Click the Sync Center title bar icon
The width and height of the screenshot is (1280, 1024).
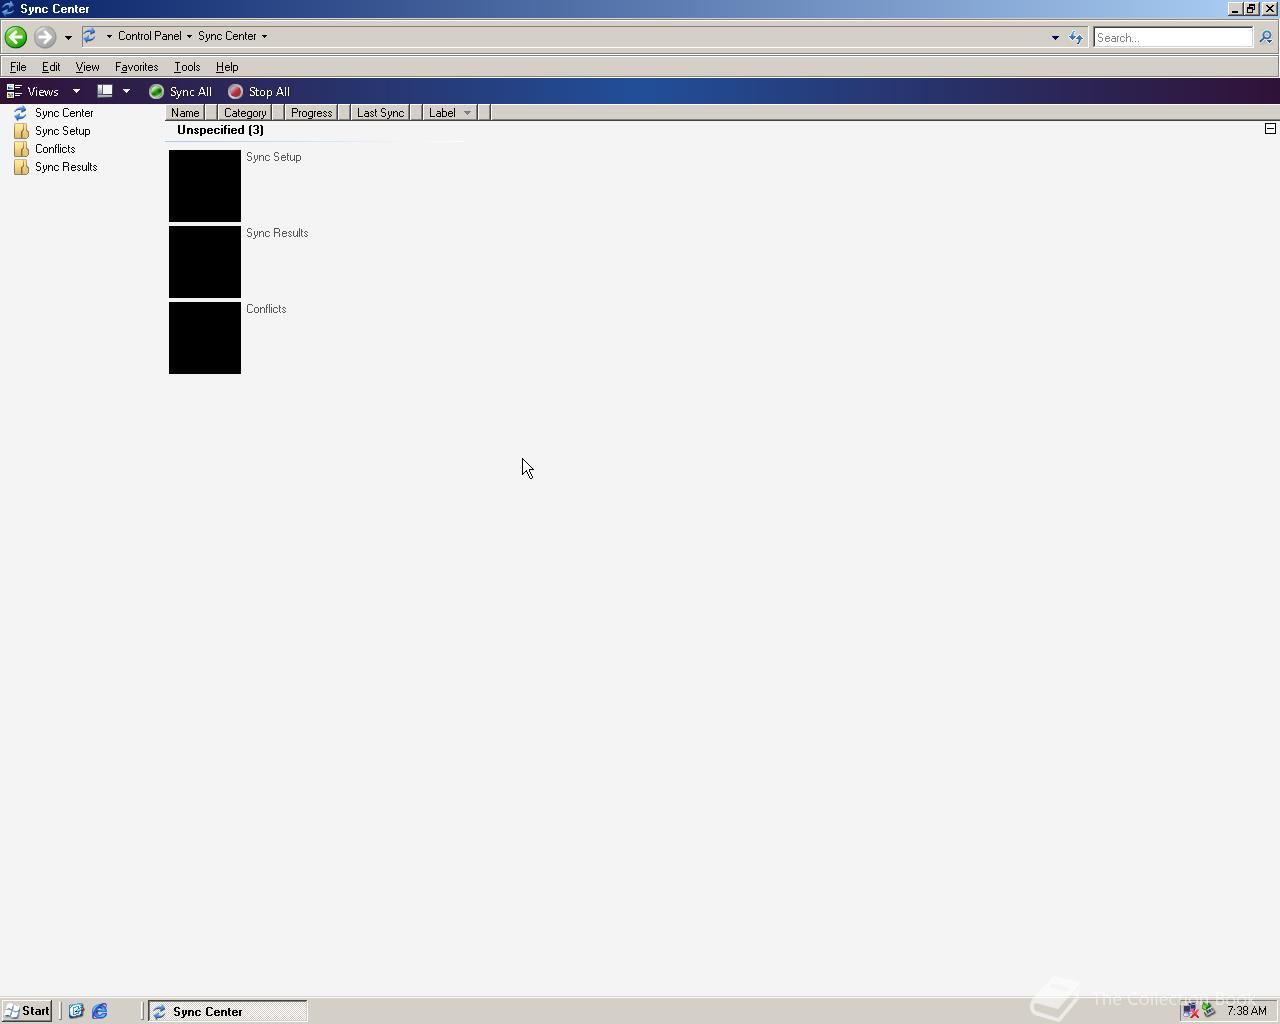(8, 8)
